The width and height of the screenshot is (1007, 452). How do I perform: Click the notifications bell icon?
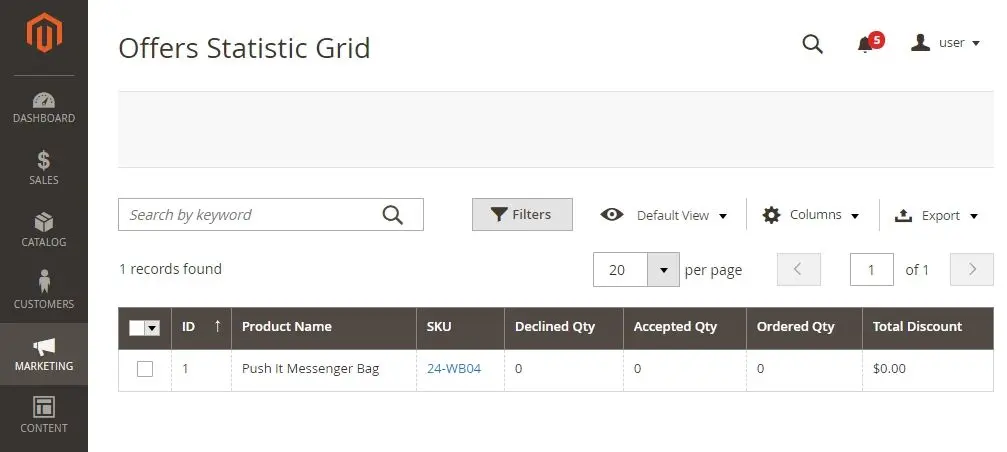(865, 44)
